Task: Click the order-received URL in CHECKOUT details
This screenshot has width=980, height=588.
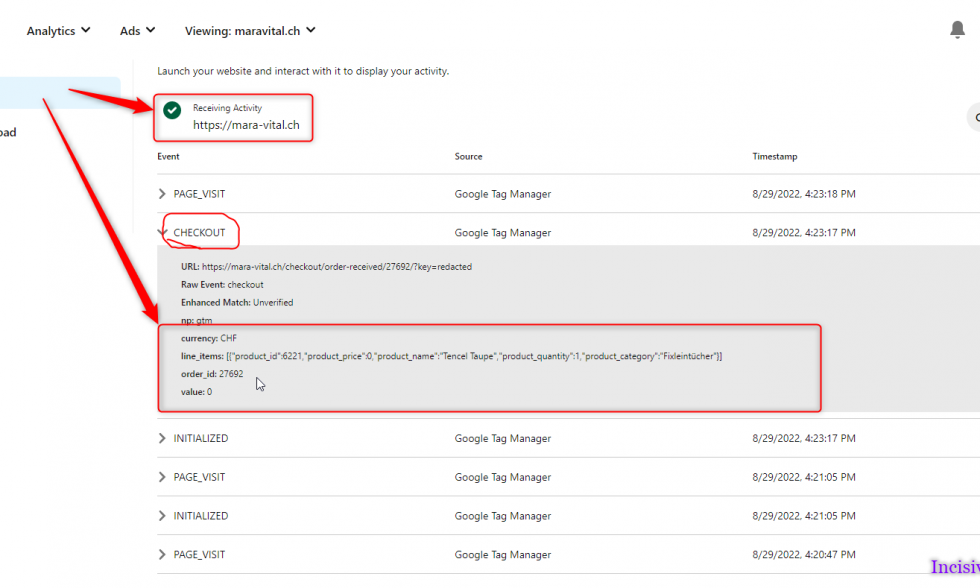Action: [x=336, y=267]
